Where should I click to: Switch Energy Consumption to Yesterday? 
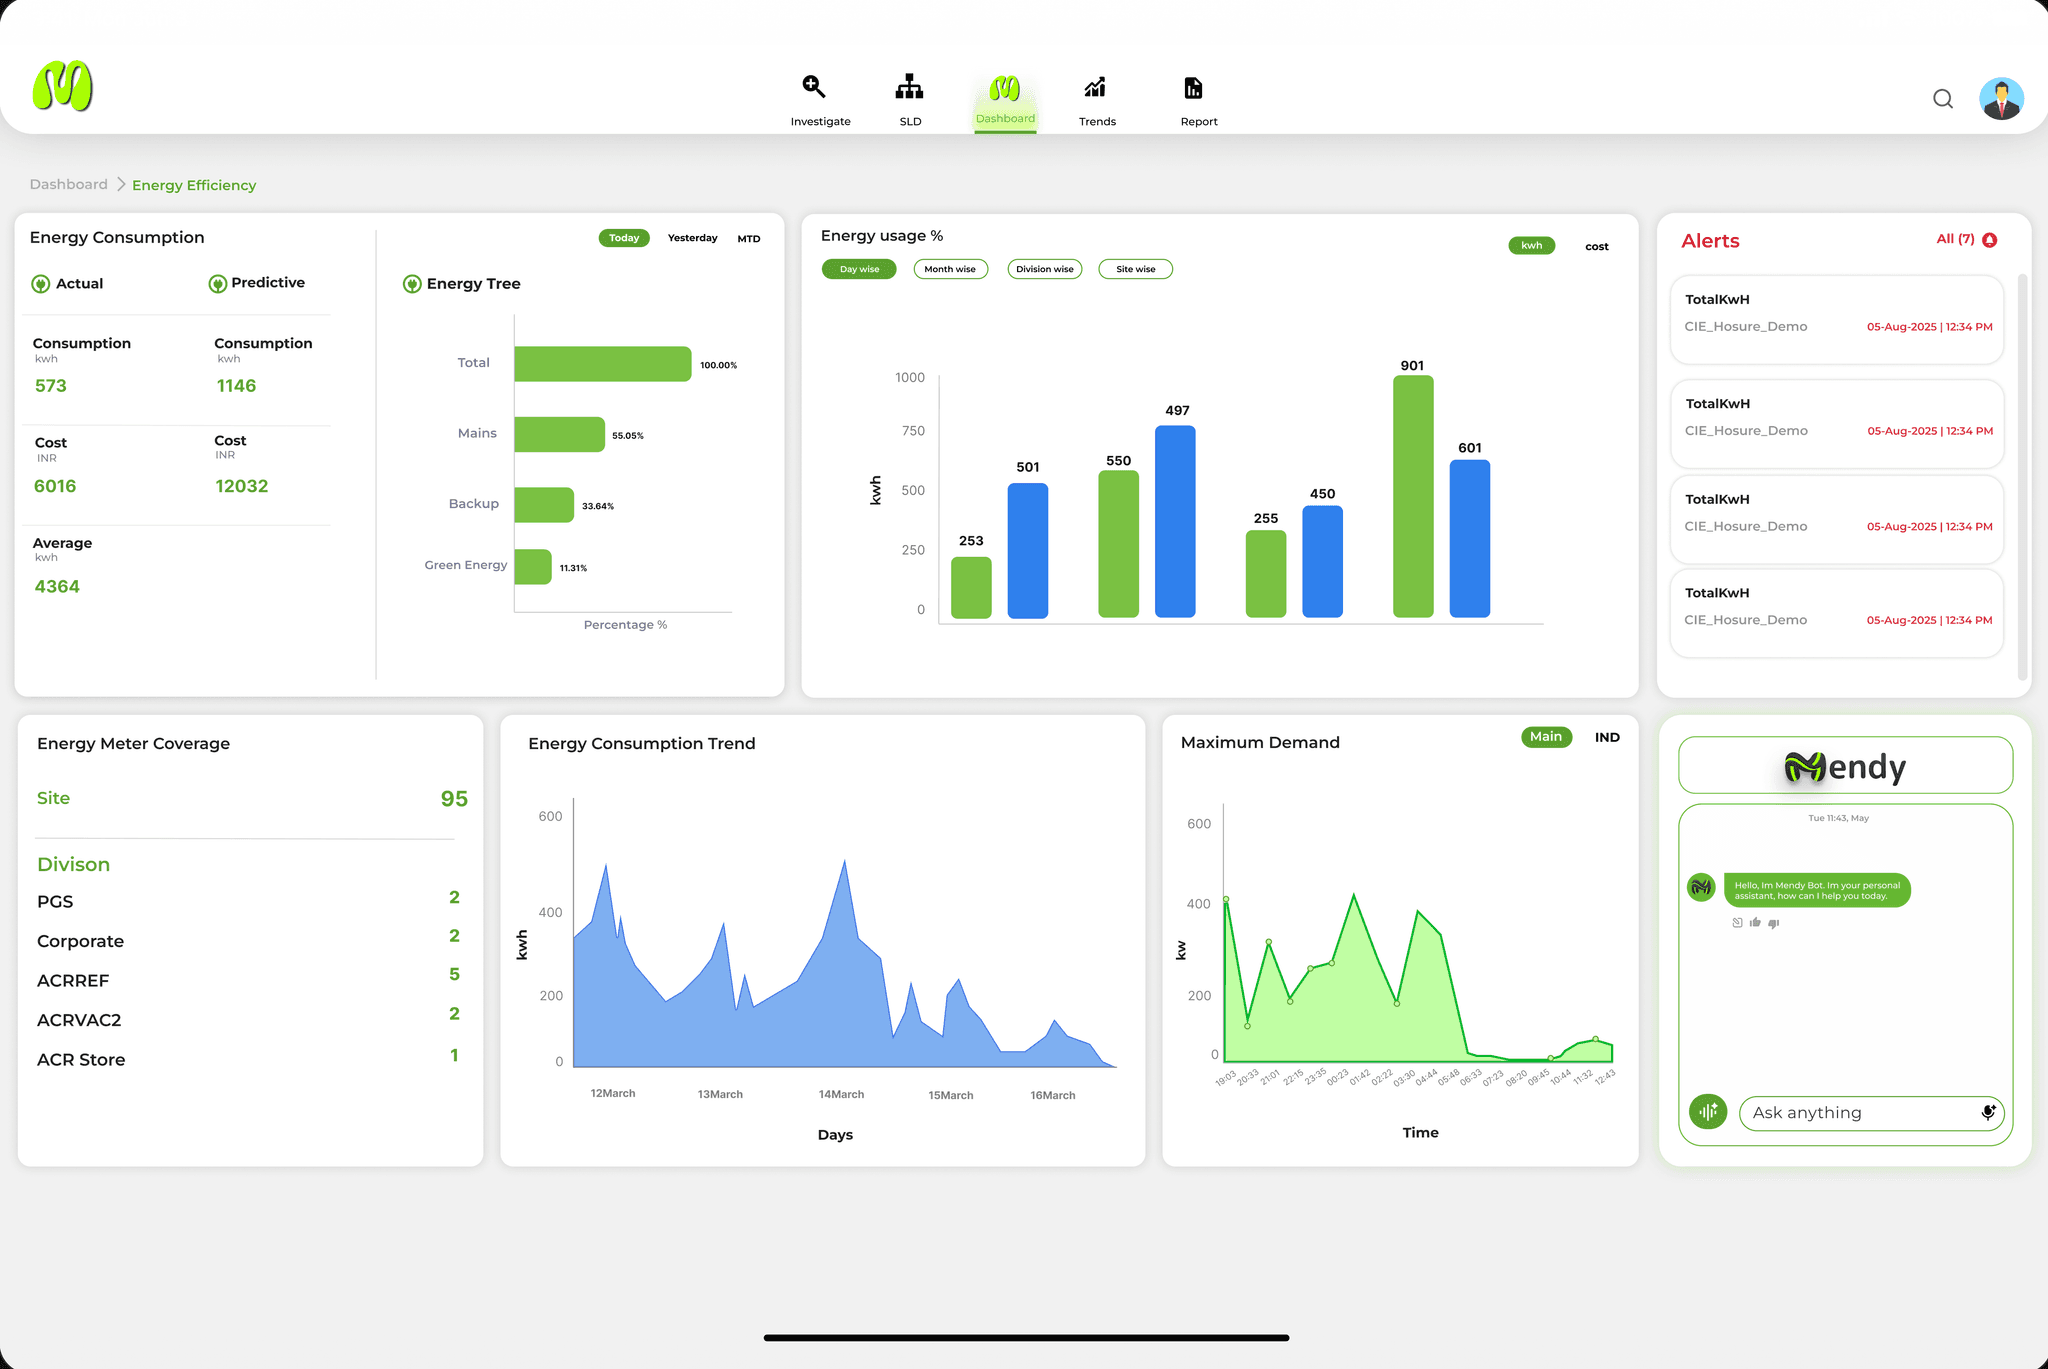pyautogui.click(x=692, y=238)
